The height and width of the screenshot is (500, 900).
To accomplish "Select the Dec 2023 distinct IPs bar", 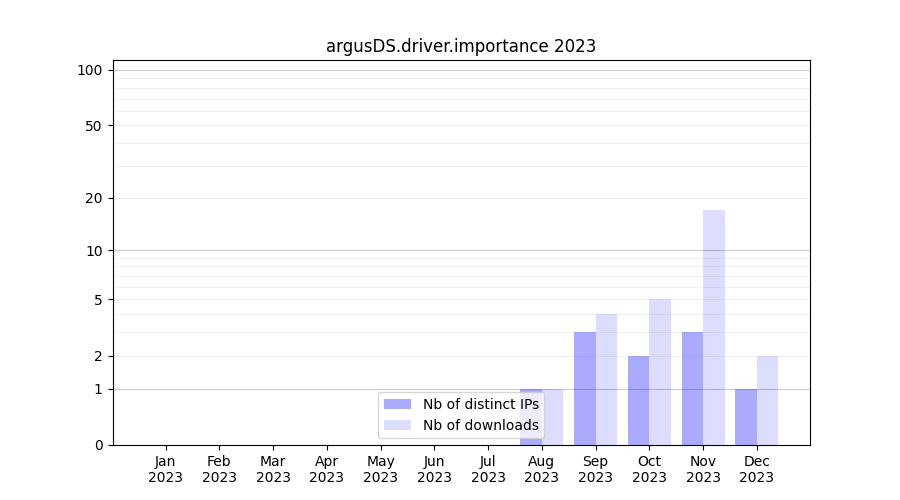I will [x=746, y=417].
